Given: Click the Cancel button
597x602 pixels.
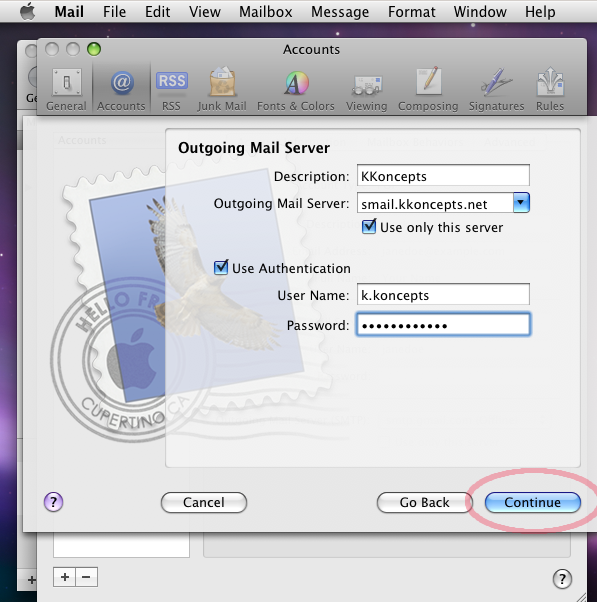Looking at the screenshot, I should point(204,502).
